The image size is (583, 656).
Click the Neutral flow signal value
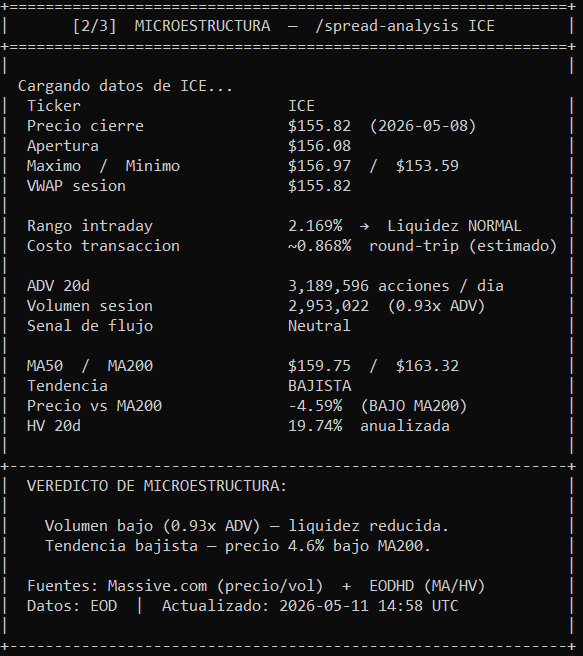319,326
